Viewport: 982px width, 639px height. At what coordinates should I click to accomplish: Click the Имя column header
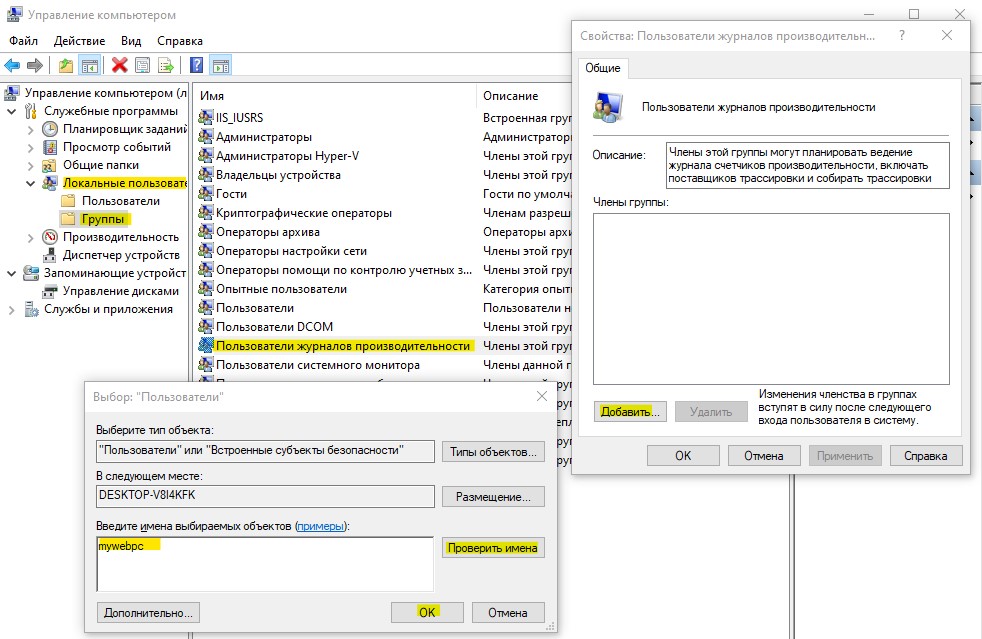pos(335,96)
